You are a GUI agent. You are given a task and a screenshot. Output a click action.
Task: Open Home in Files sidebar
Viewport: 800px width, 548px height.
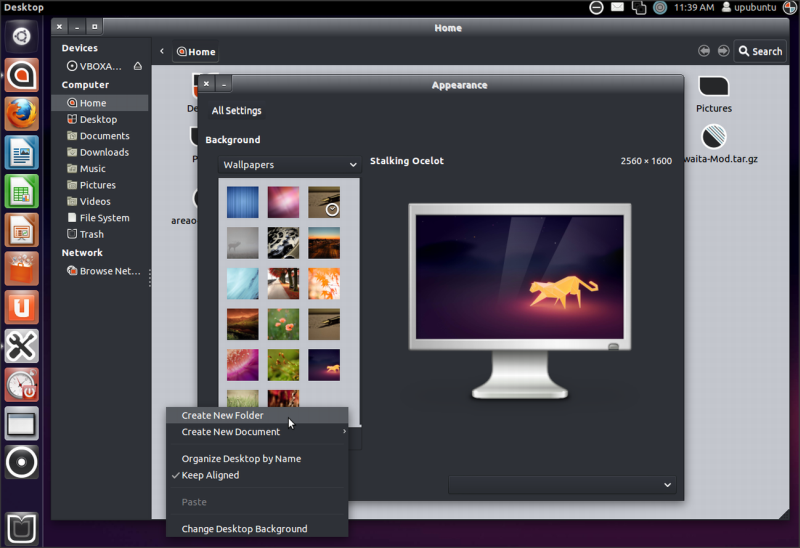[100, 103]
